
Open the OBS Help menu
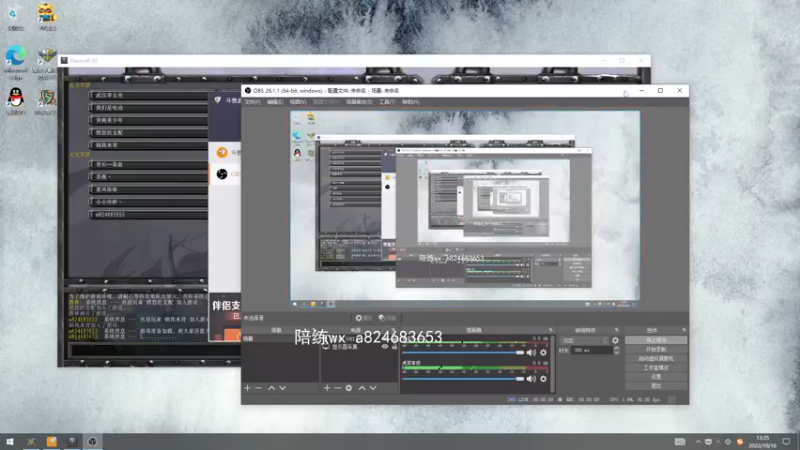(x=410, y=102)
